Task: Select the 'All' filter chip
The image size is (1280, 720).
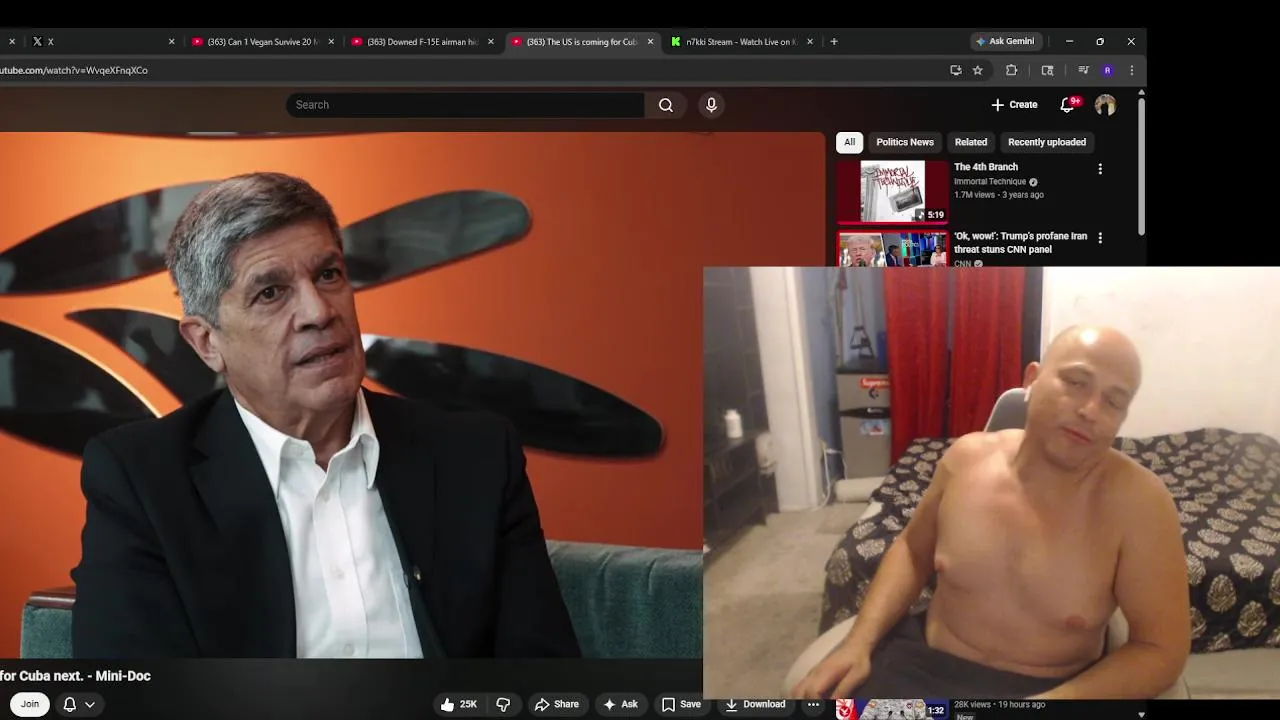Action: coord(849,142)
